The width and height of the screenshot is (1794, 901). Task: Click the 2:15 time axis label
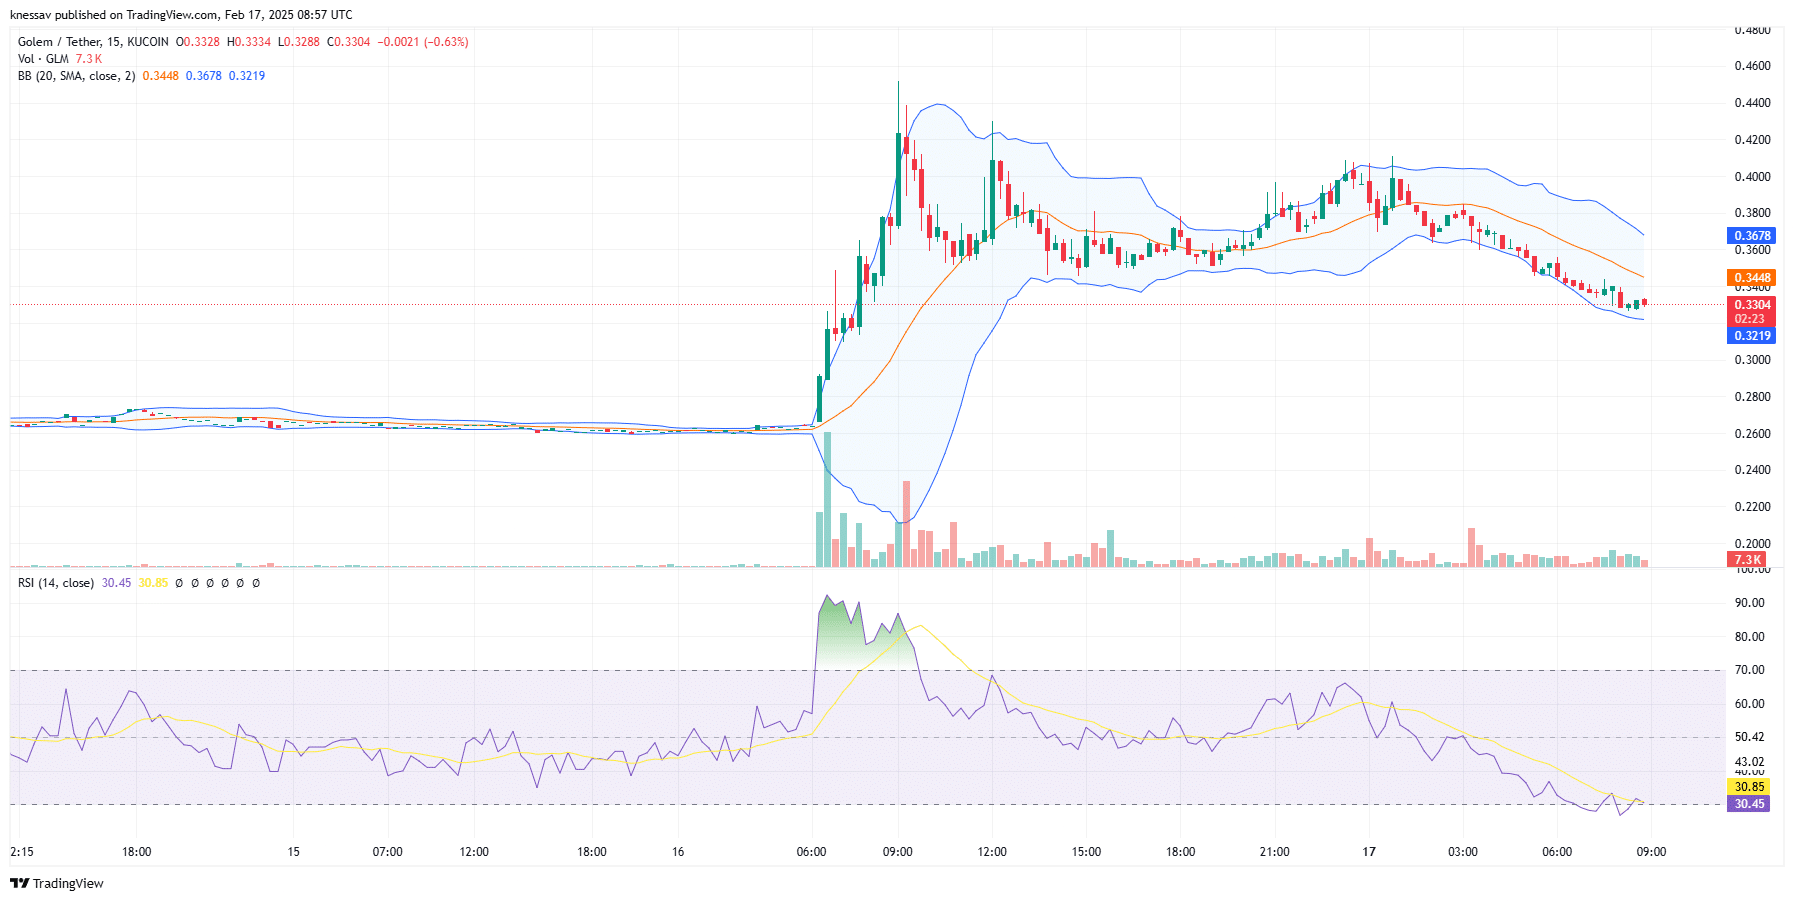click(x=22, y=852)
